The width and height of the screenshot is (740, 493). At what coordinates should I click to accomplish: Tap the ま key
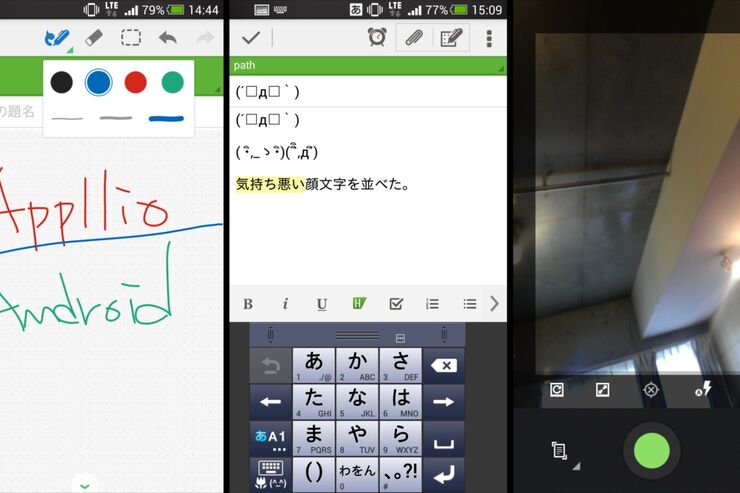click(314, 438)
